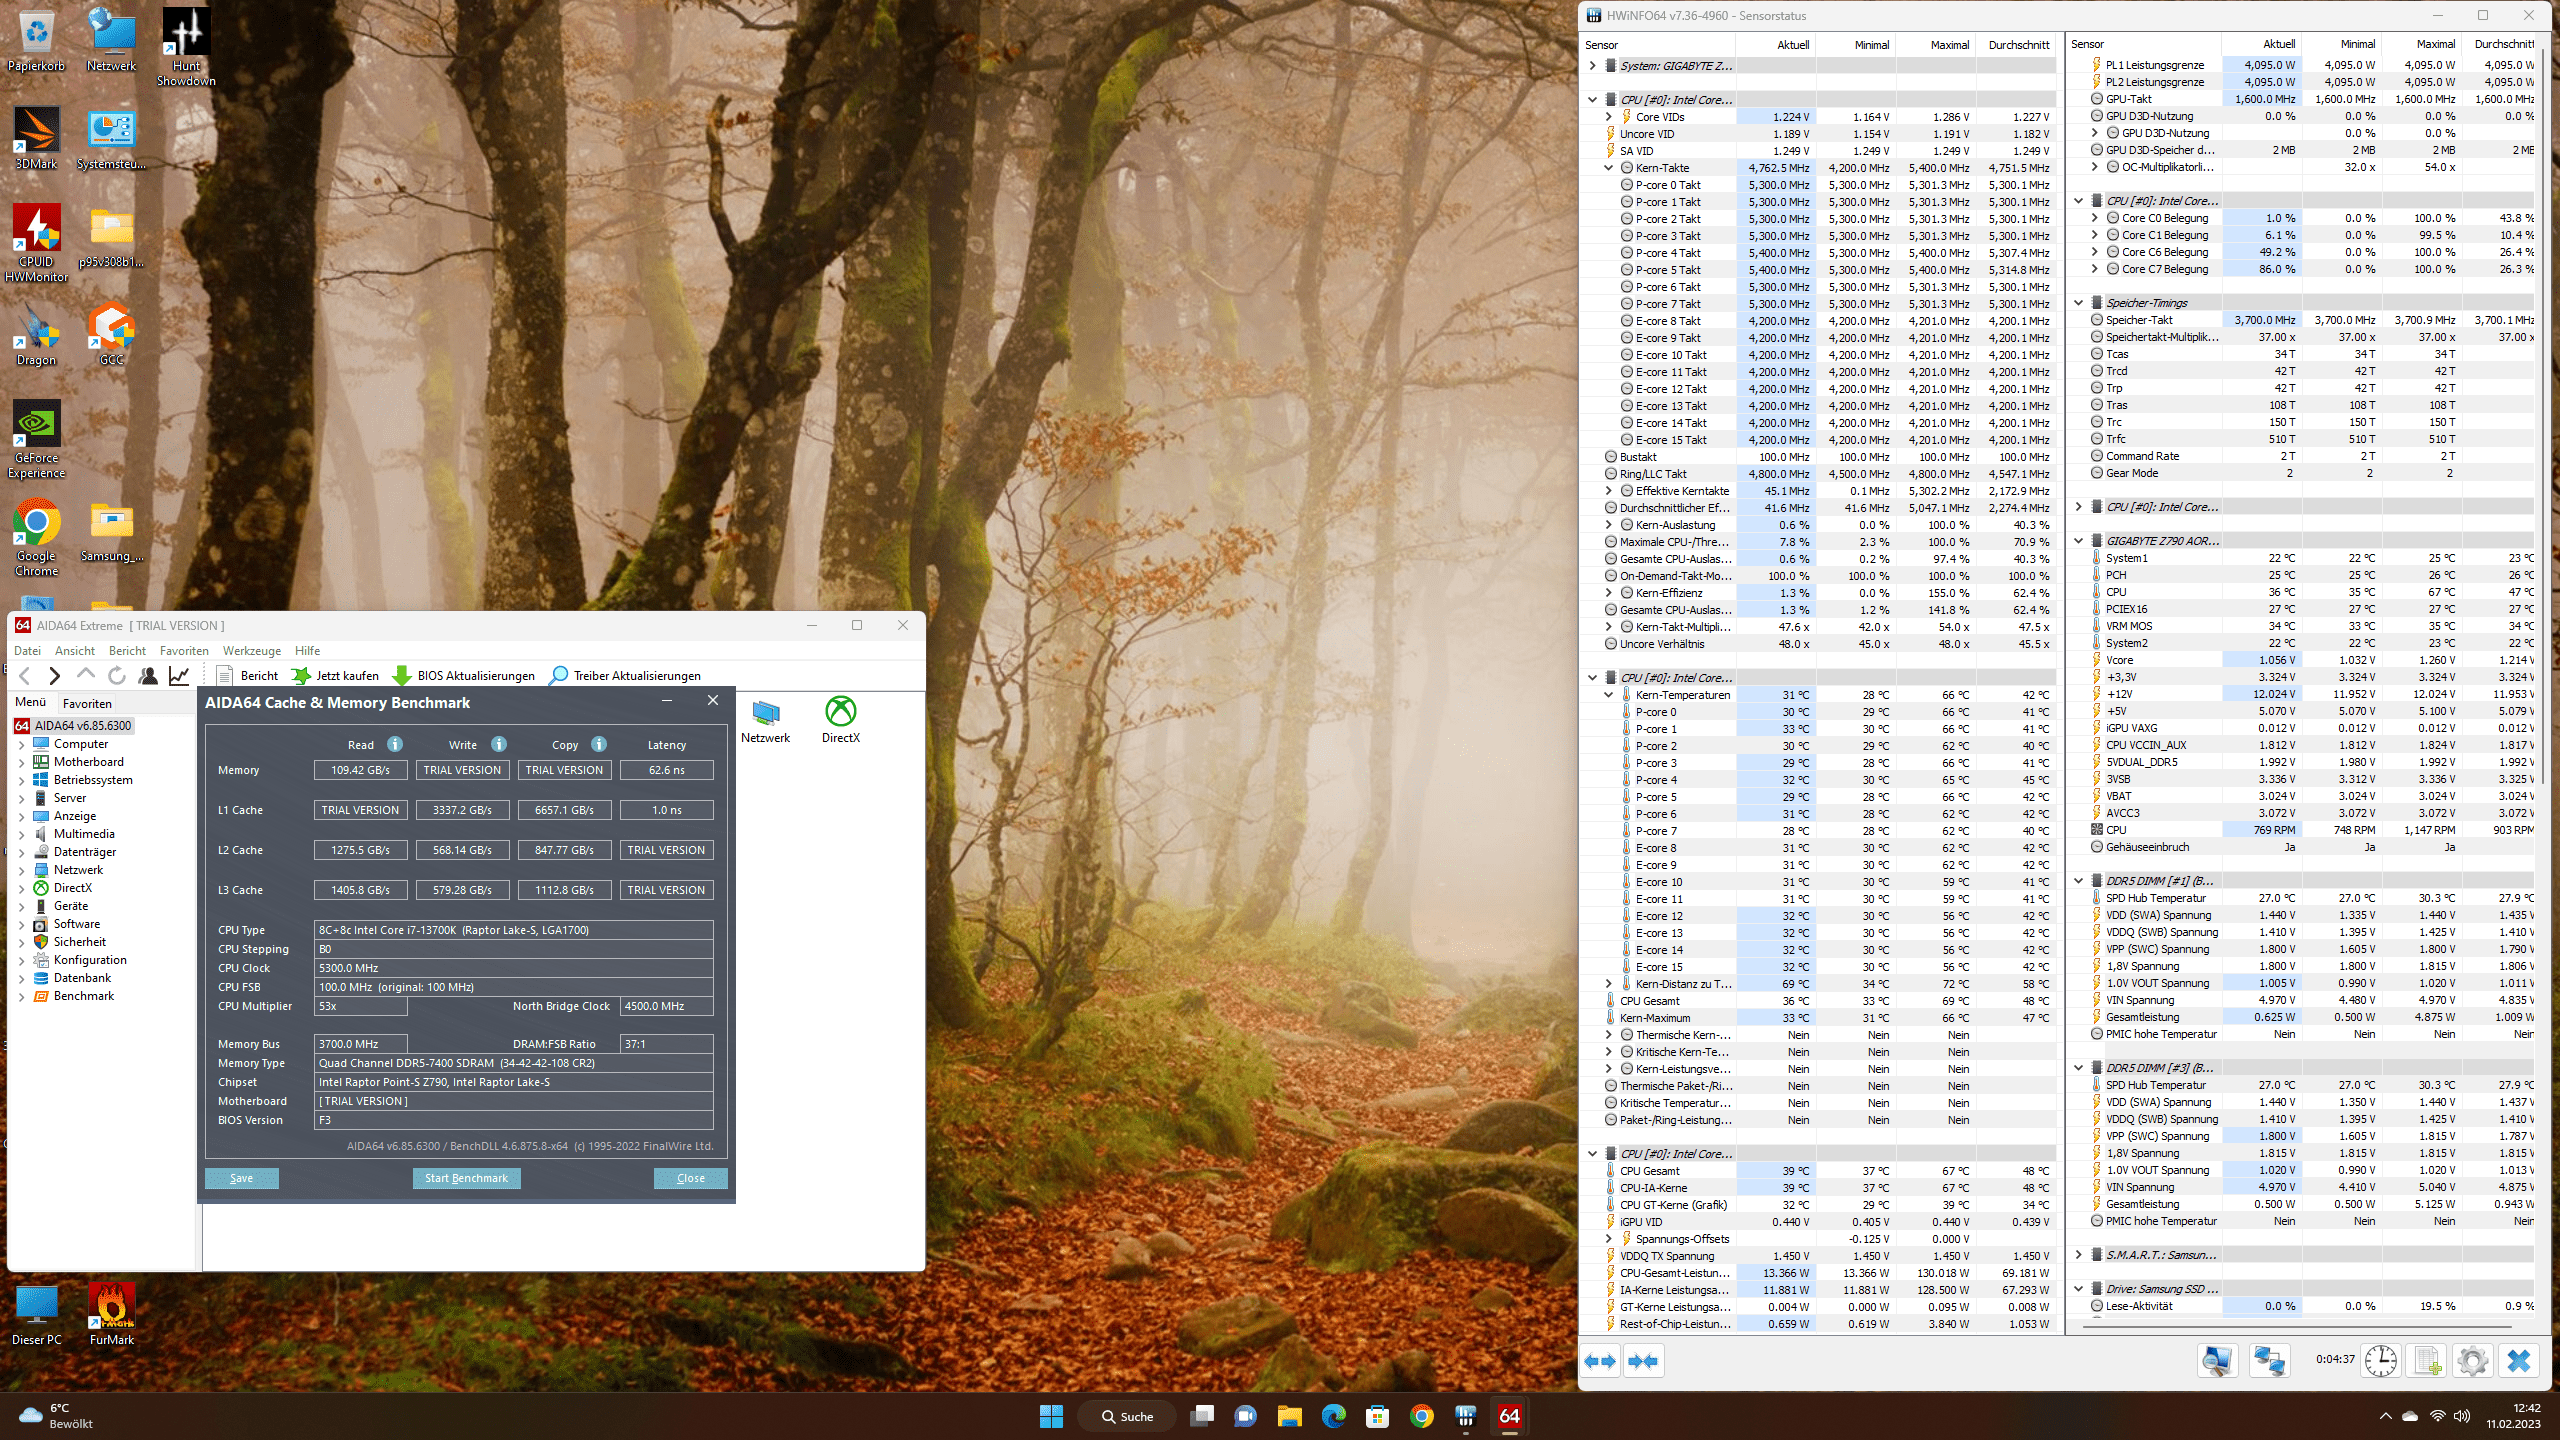Viewport: 2560px width, 1440px height.
Task: Click the taskbar Suche search box
Action: pos(1127,1416)
